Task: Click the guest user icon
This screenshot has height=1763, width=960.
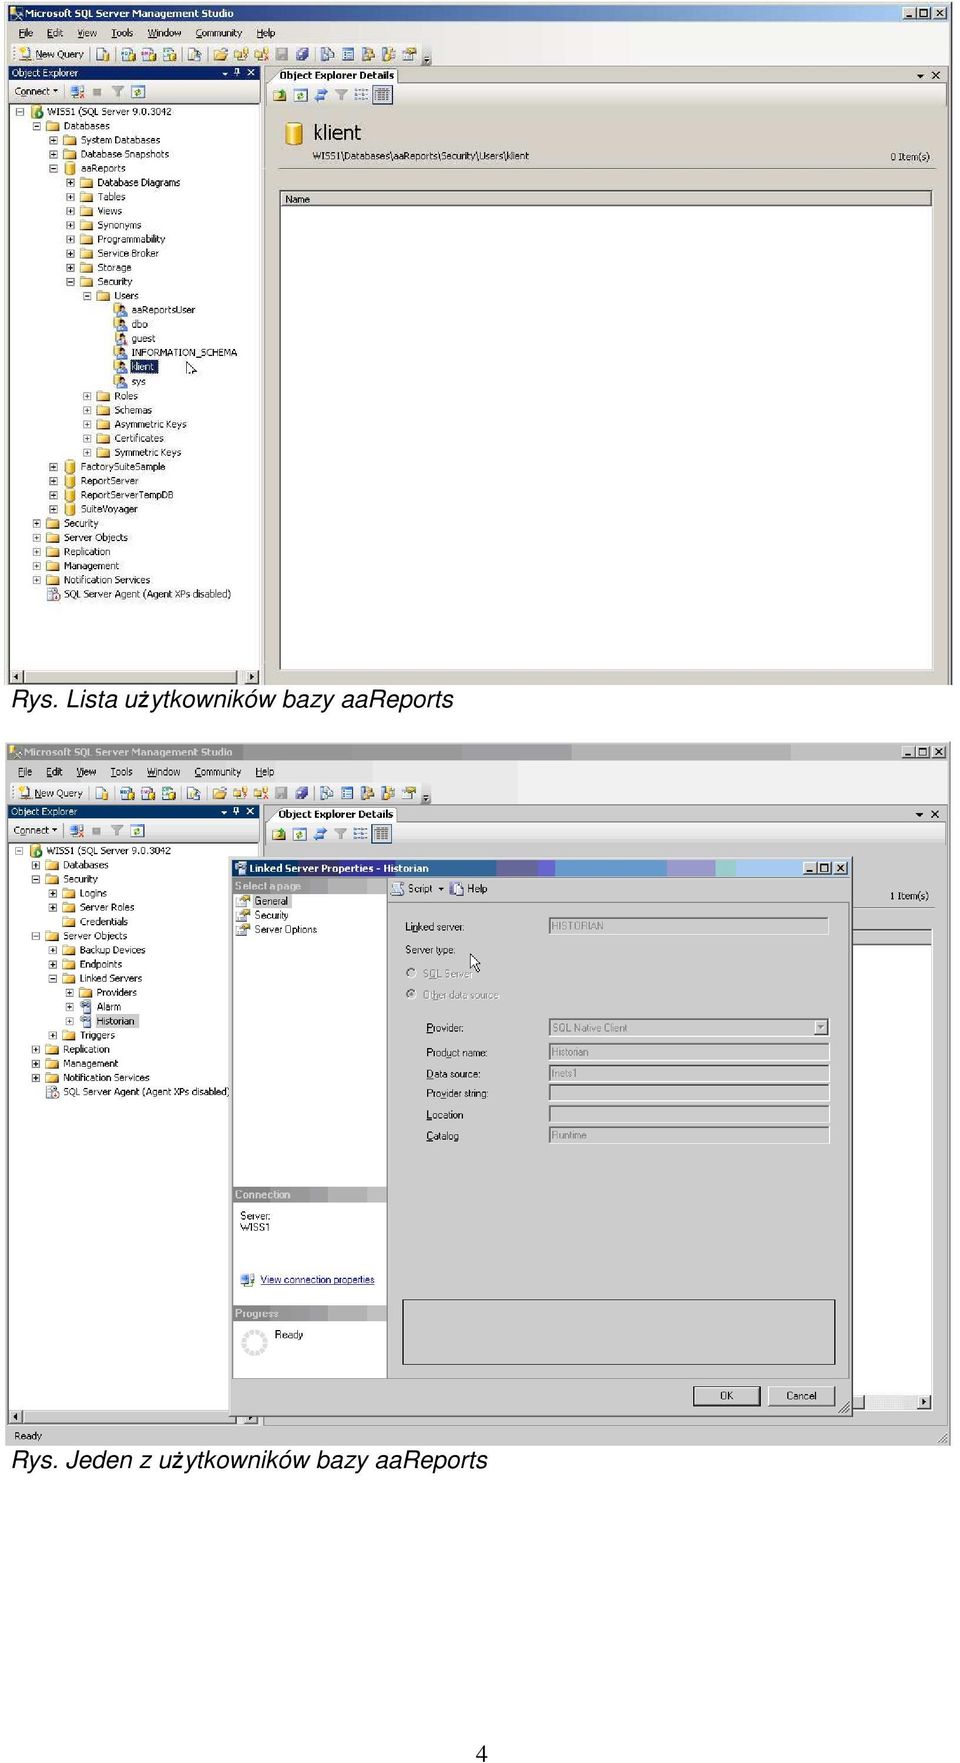Action: (x=121, y=338)
